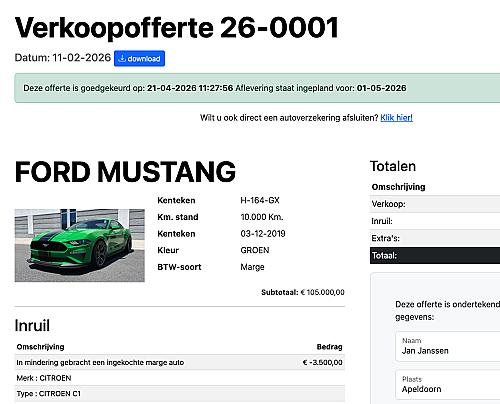The height and width of the screenshot is (404, 500).
Task: Click the BTW-soort value 'Marge'
Action: pos(252,267)
